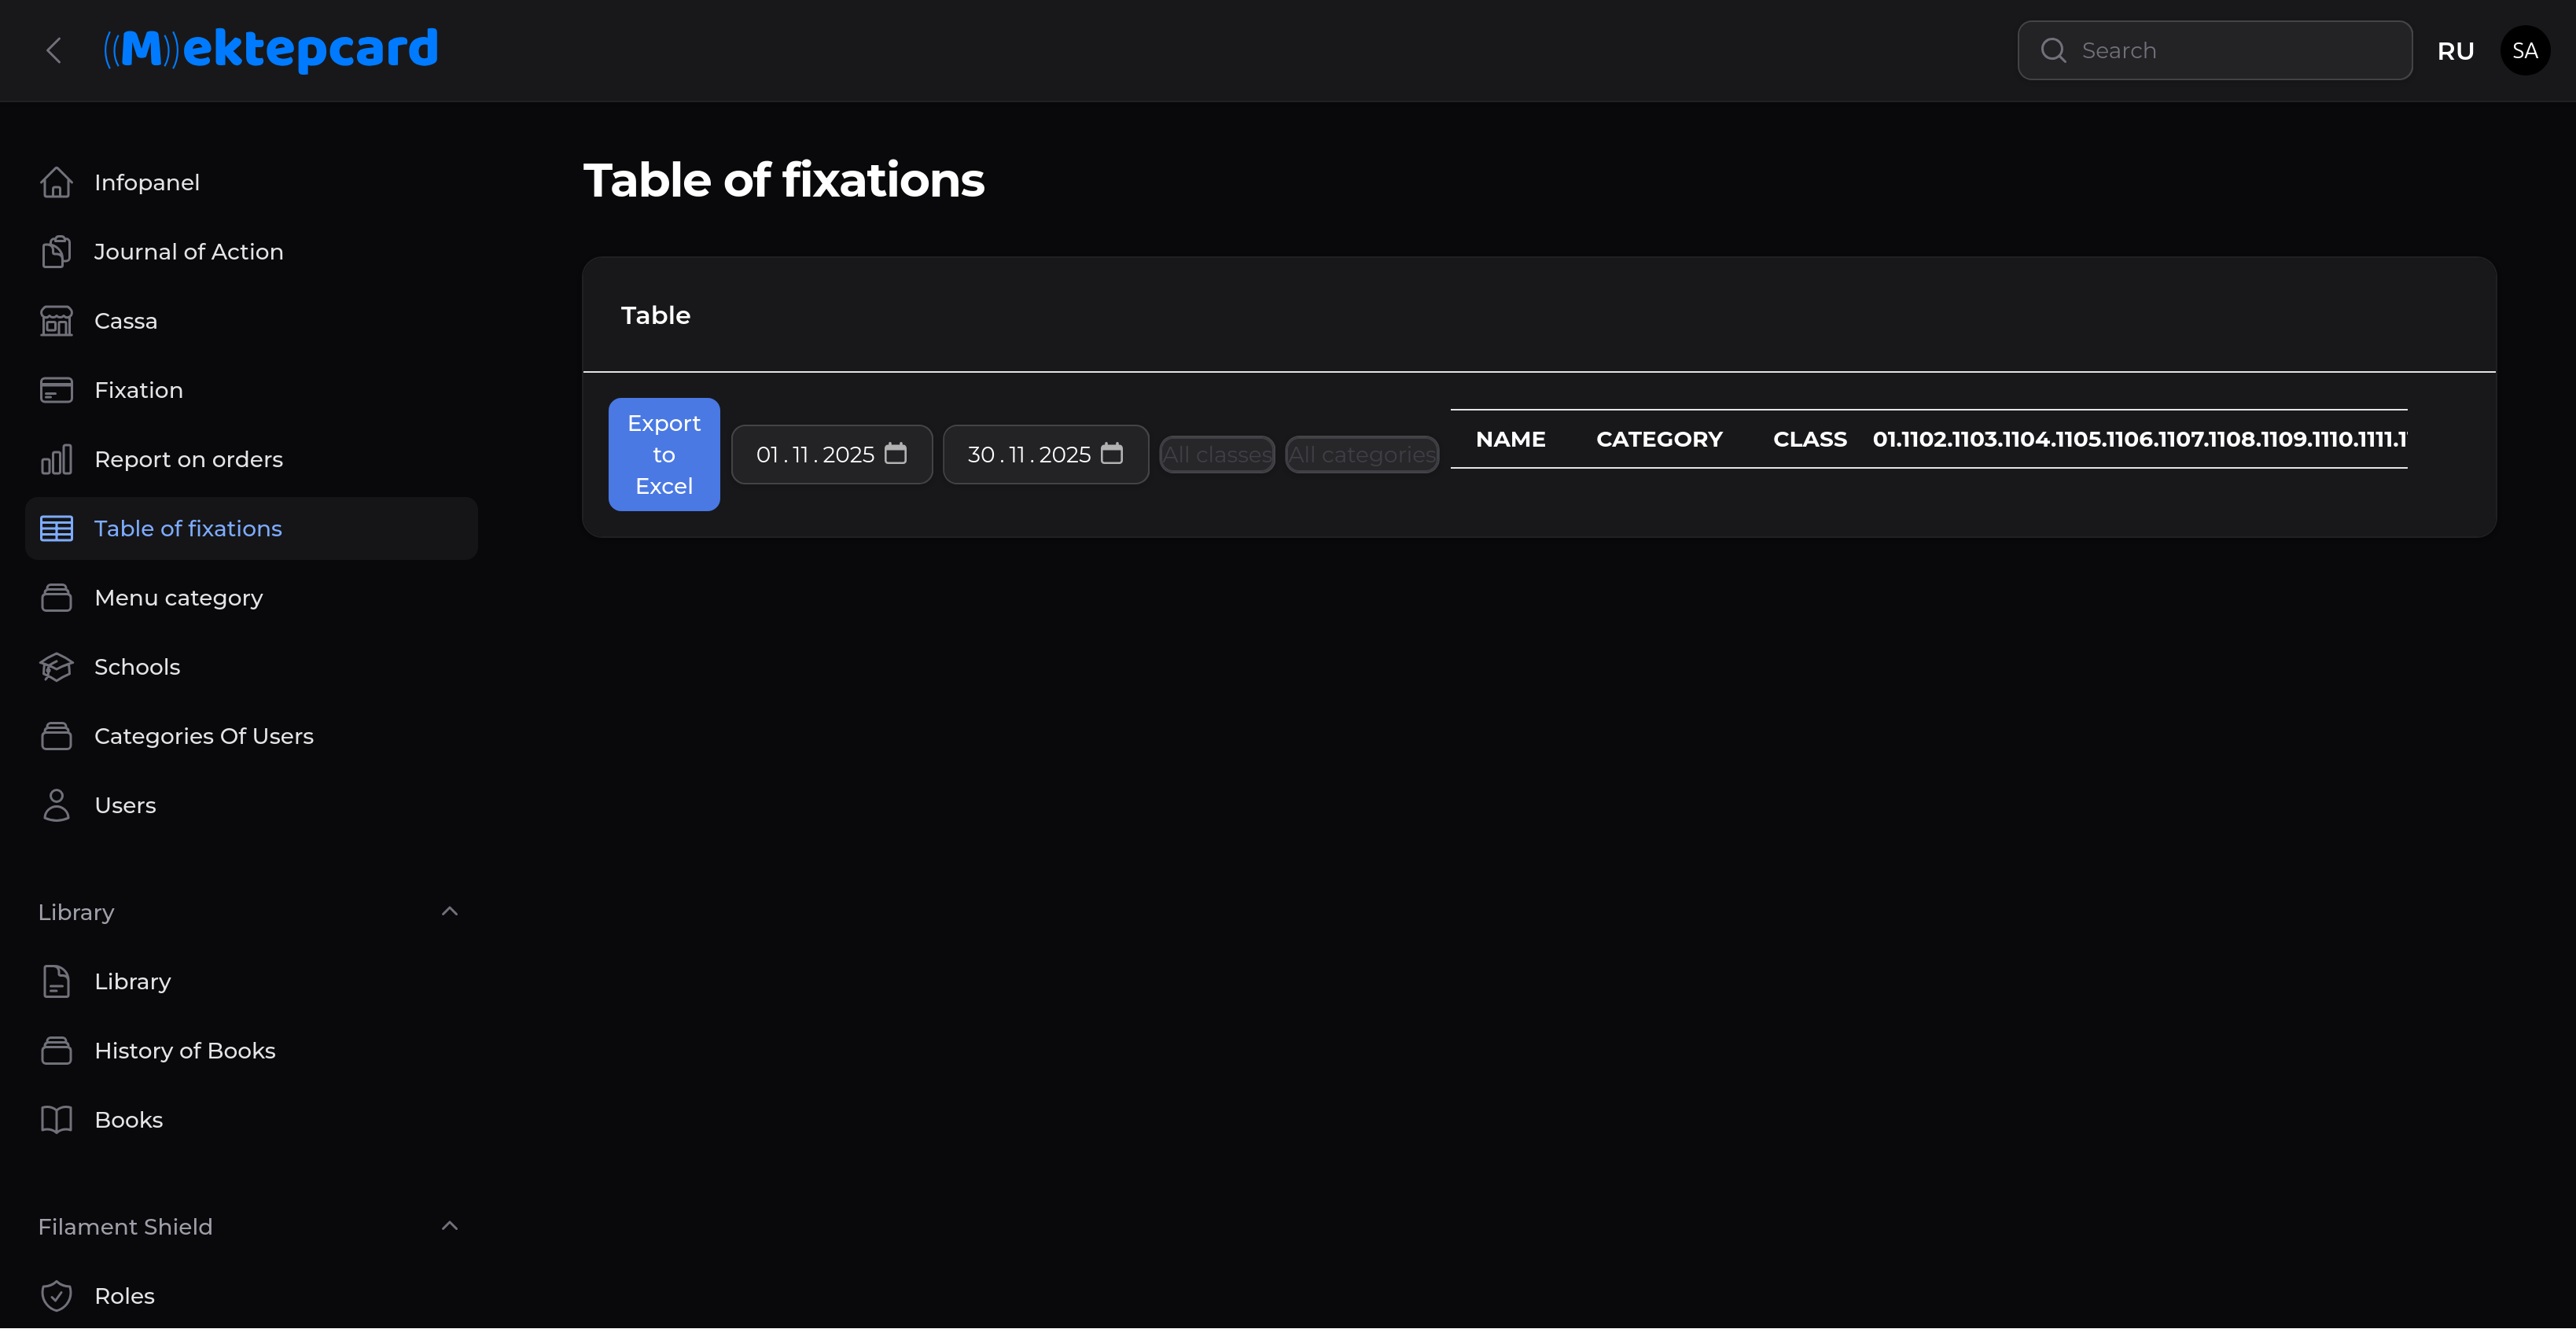Switch language with RU button
The image size is (2576, 1329).
point(2455,51)
